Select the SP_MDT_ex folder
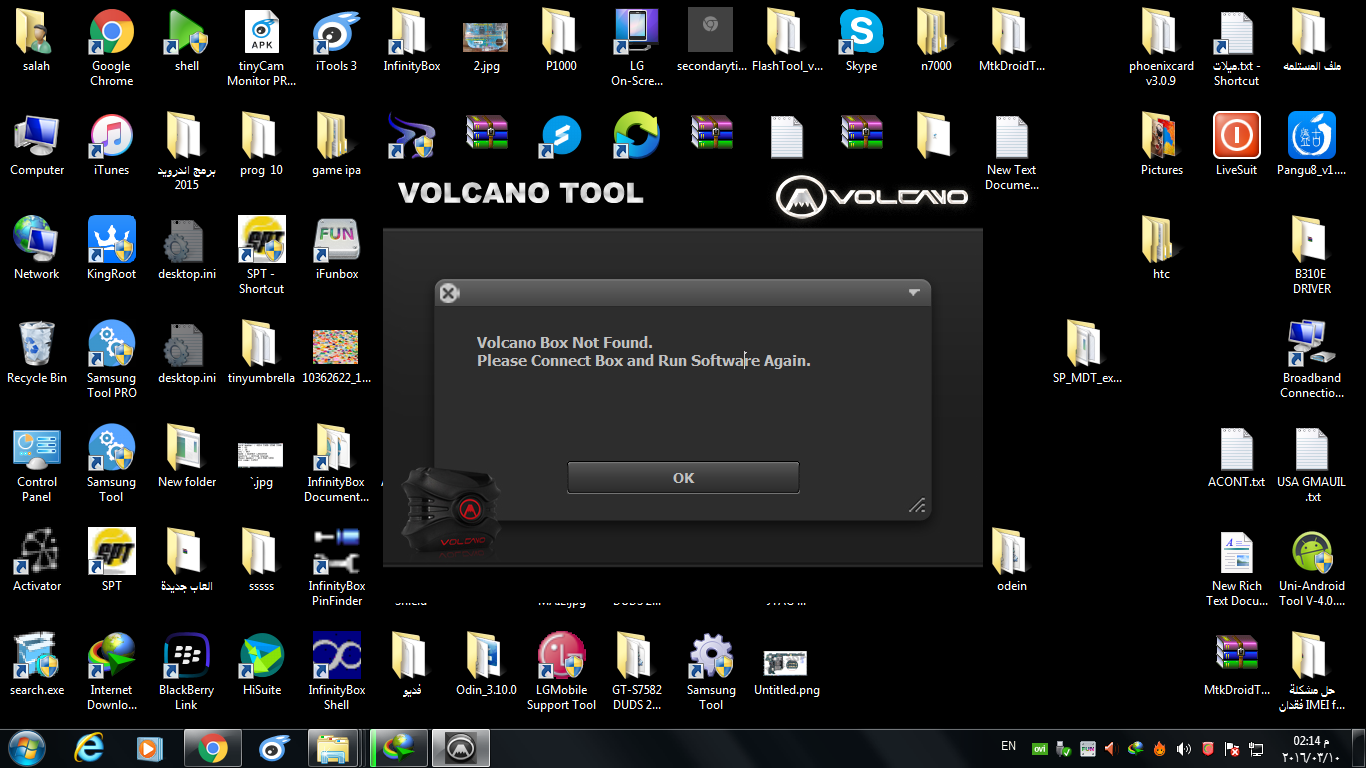This screenshot has width=1366, height=768. (1087, 354)
